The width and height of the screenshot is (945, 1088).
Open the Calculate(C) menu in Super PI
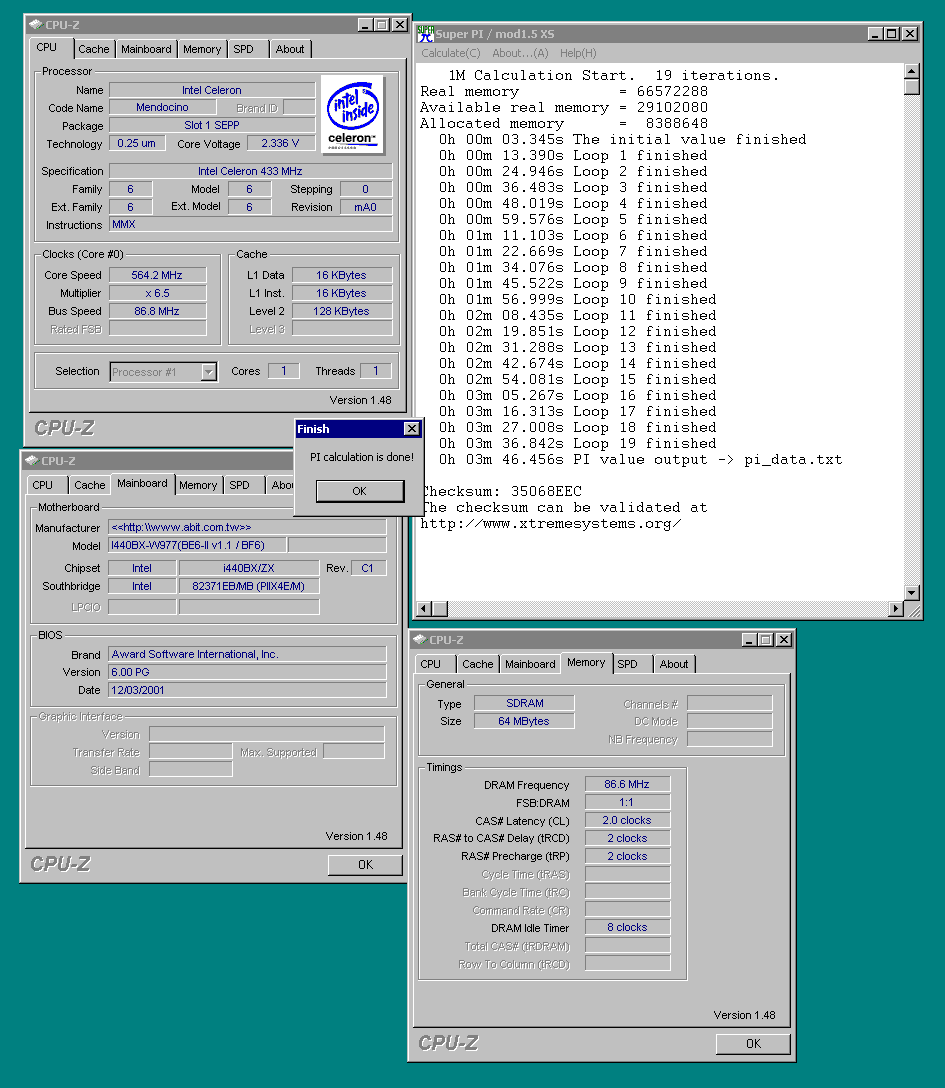pyautogui.click(x=450, y=53)
